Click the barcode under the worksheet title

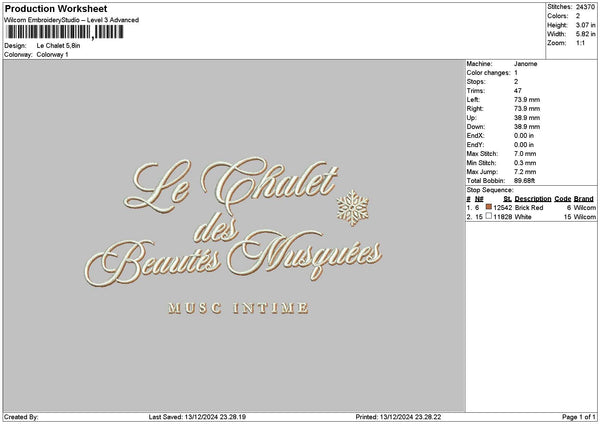coord(65,32)
